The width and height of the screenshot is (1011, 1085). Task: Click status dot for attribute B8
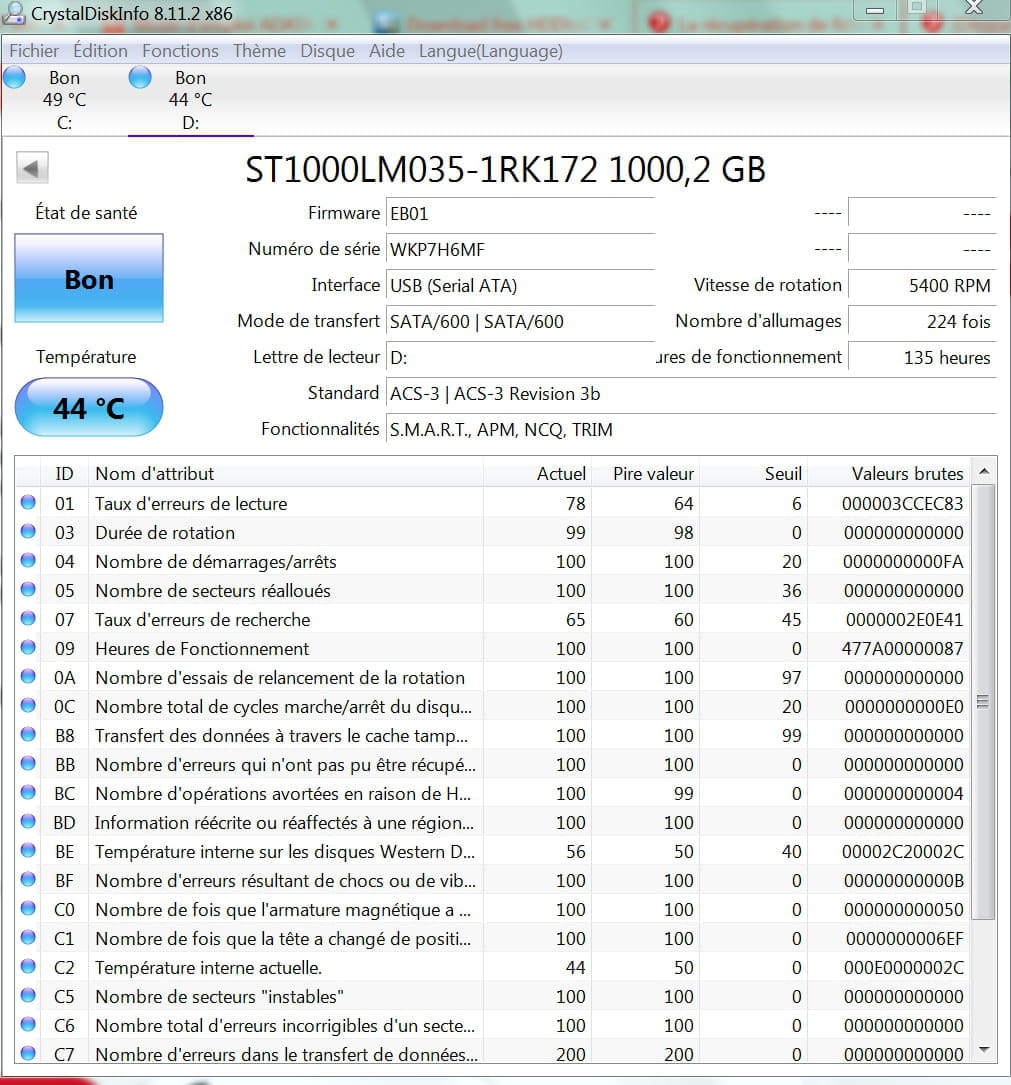[28, 734]
